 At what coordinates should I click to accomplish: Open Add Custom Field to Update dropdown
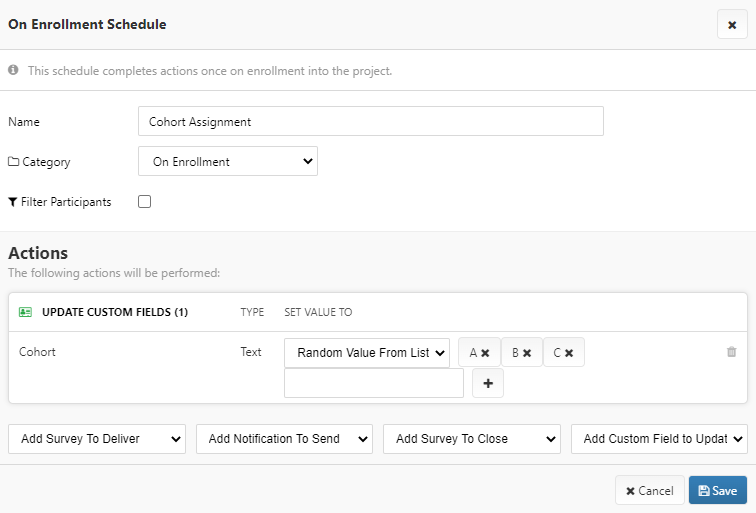pyautogui.click(x=659, y=438)
